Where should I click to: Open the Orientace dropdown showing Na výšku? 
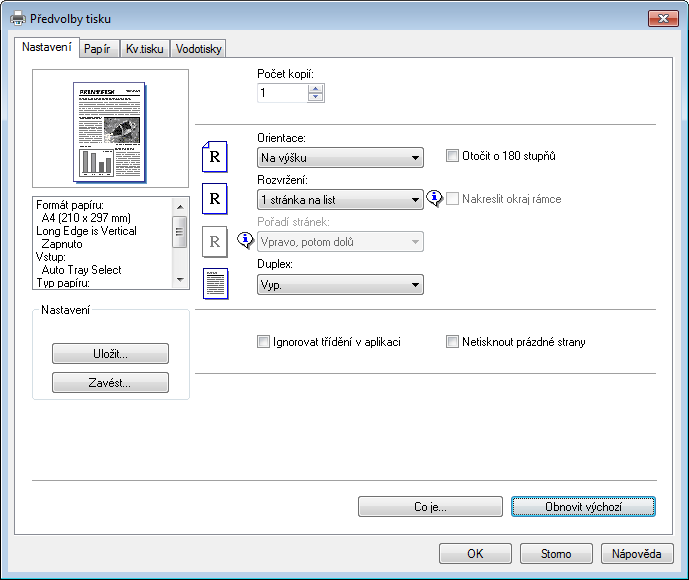point(340,157)
